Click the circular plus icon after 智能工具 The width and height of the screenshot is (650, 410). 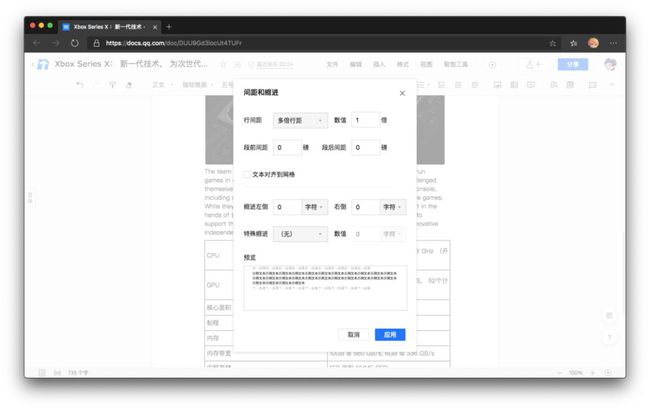click(492, 65)
